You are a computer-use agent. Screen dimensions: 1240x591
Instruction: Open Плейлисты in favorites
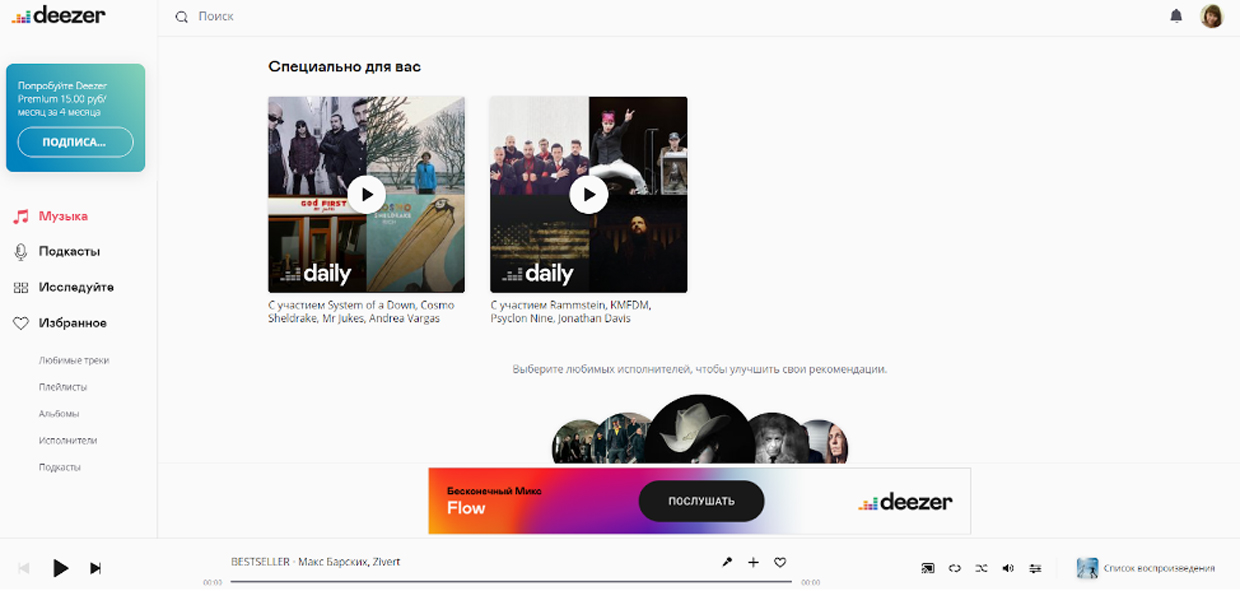[x=62, y=387]
